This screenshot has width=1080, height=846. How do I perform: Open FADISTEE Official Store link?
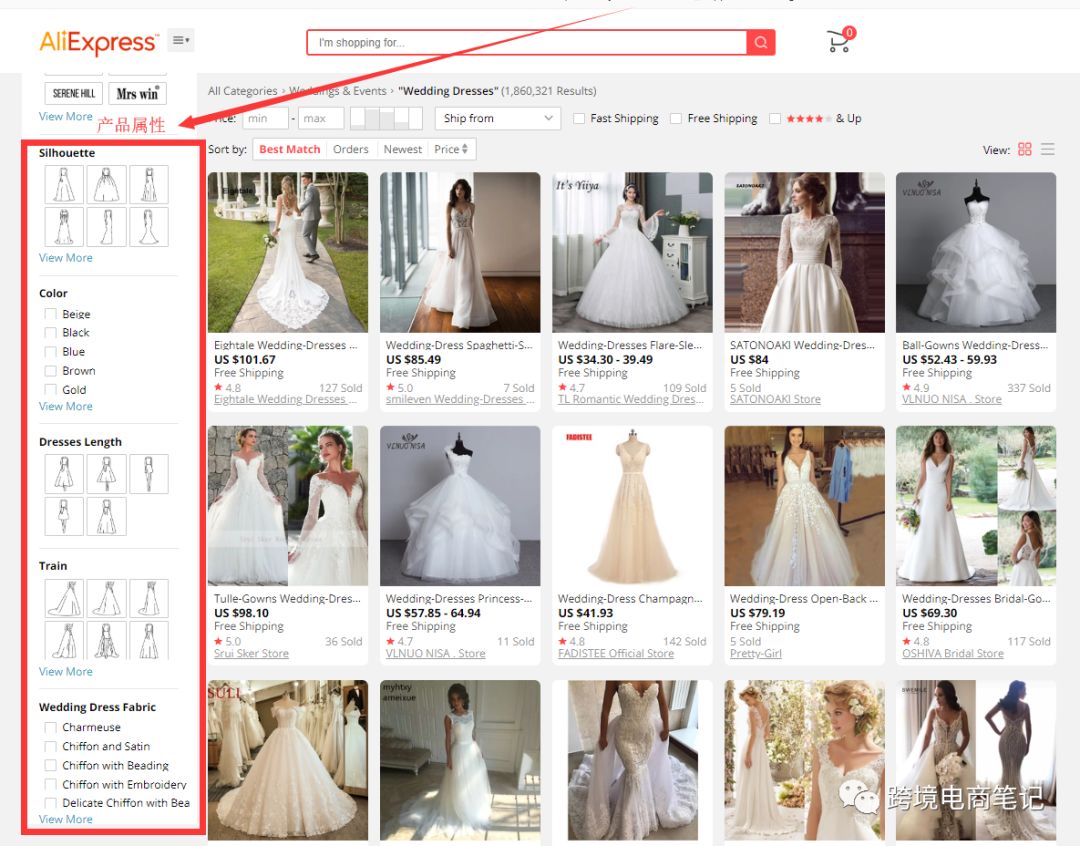tap(616, 653)
